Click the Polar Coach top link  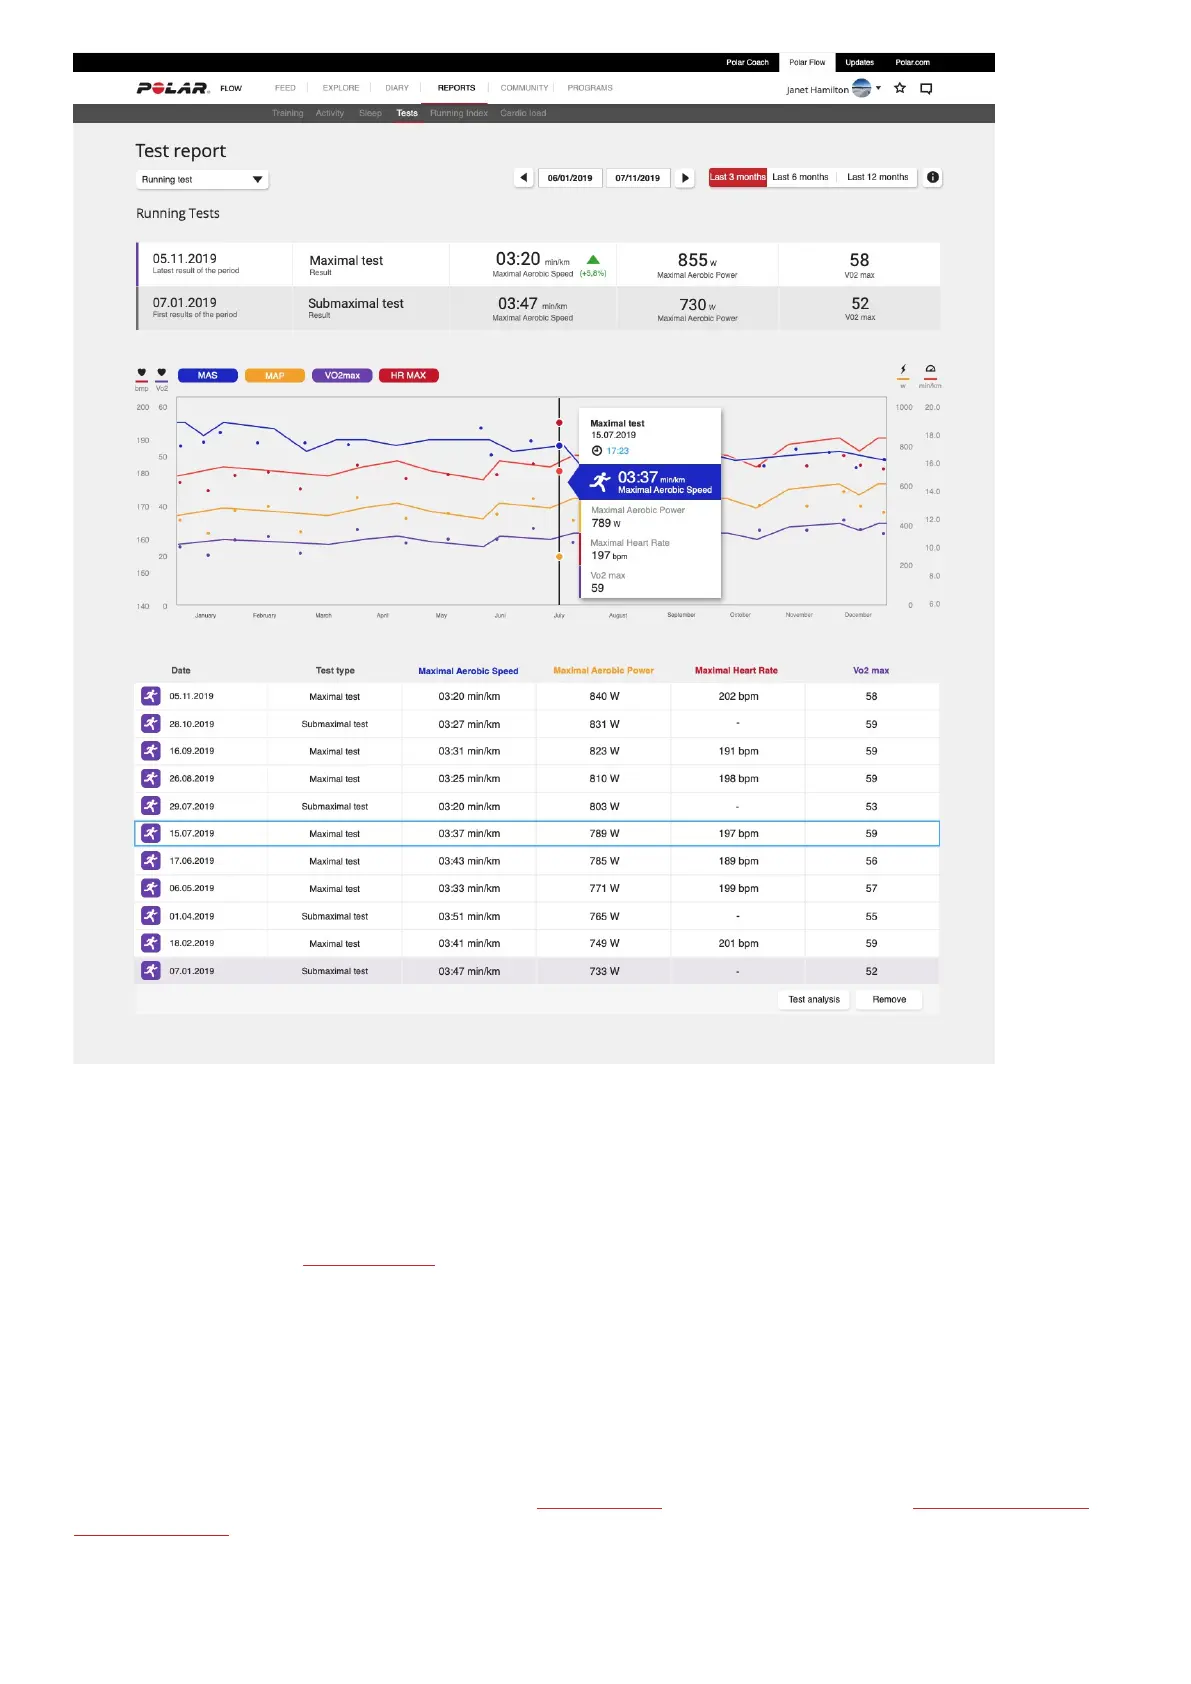[748, 62]
